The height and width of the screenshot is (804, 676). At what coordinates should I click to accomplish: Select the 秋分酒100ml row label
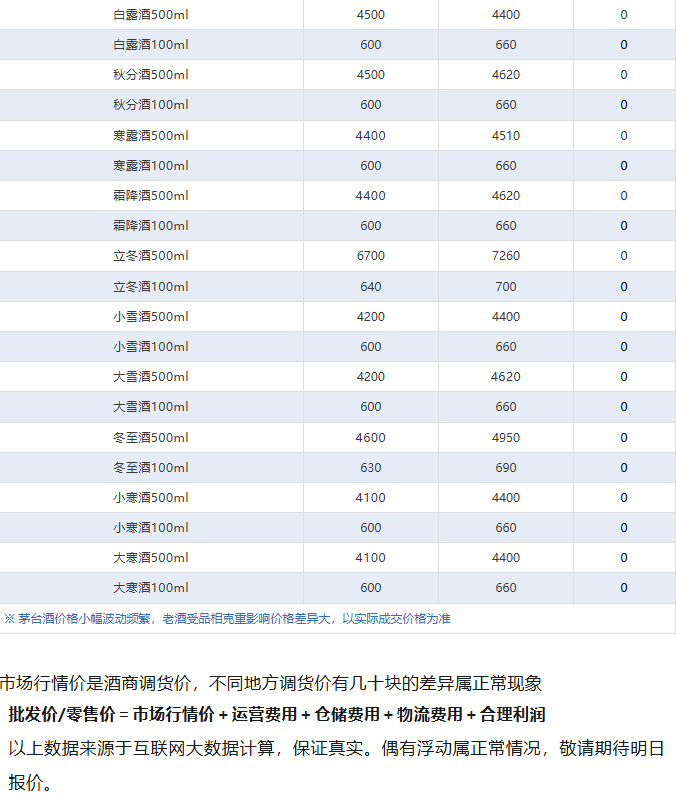(151, 105)
